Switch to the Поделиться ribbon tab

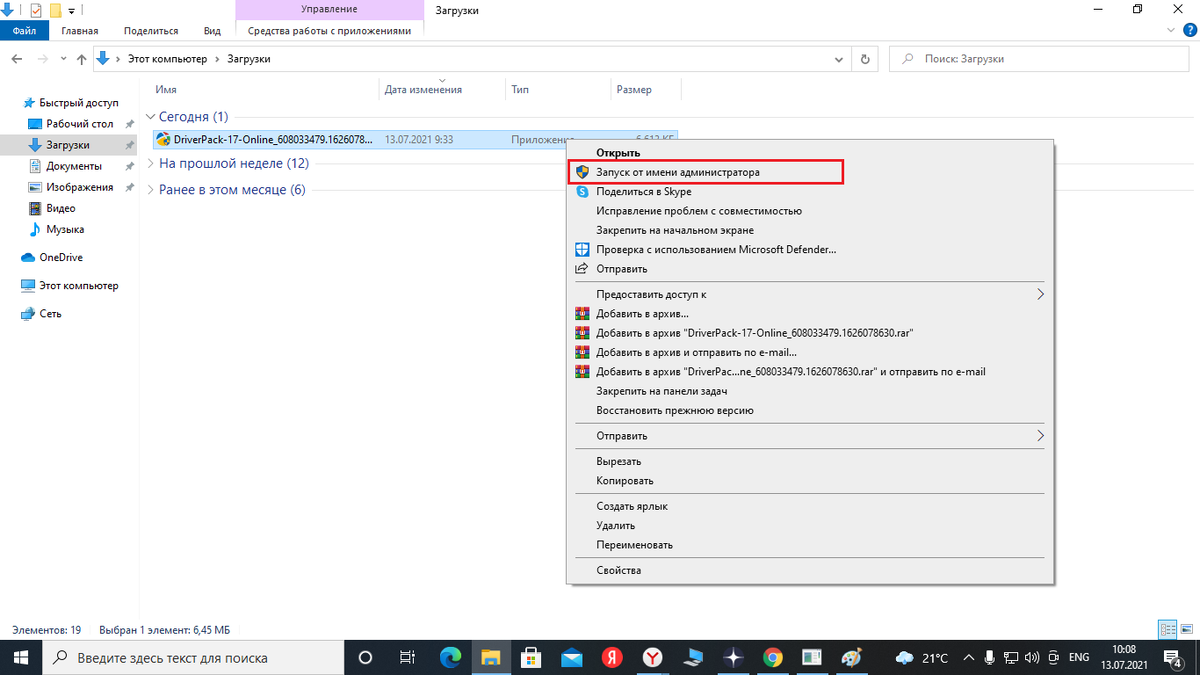(x=151, y=31)
